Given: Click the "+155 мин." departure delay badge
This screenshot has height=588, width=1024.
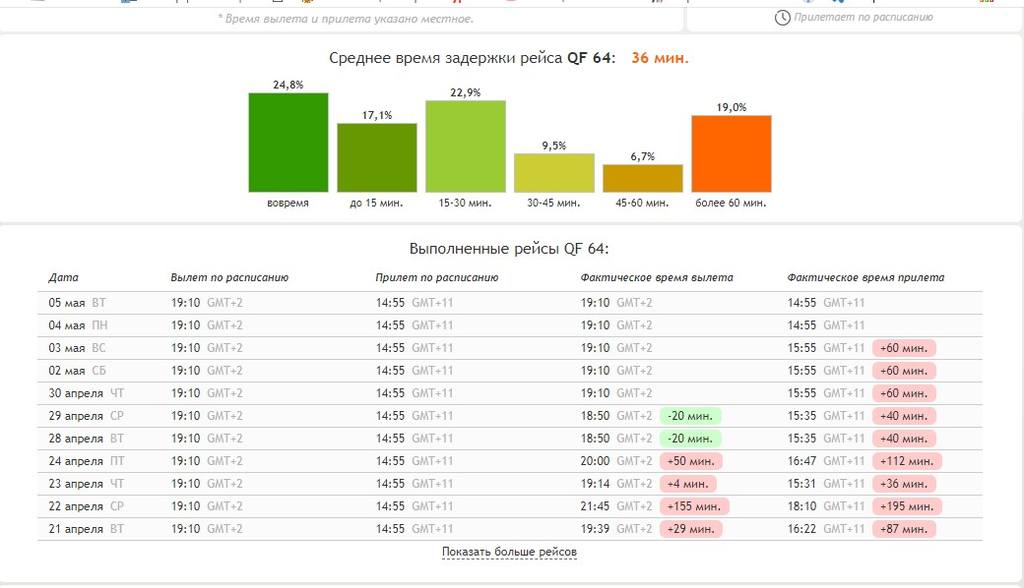Looking at the screenshot, I should 694,506.
